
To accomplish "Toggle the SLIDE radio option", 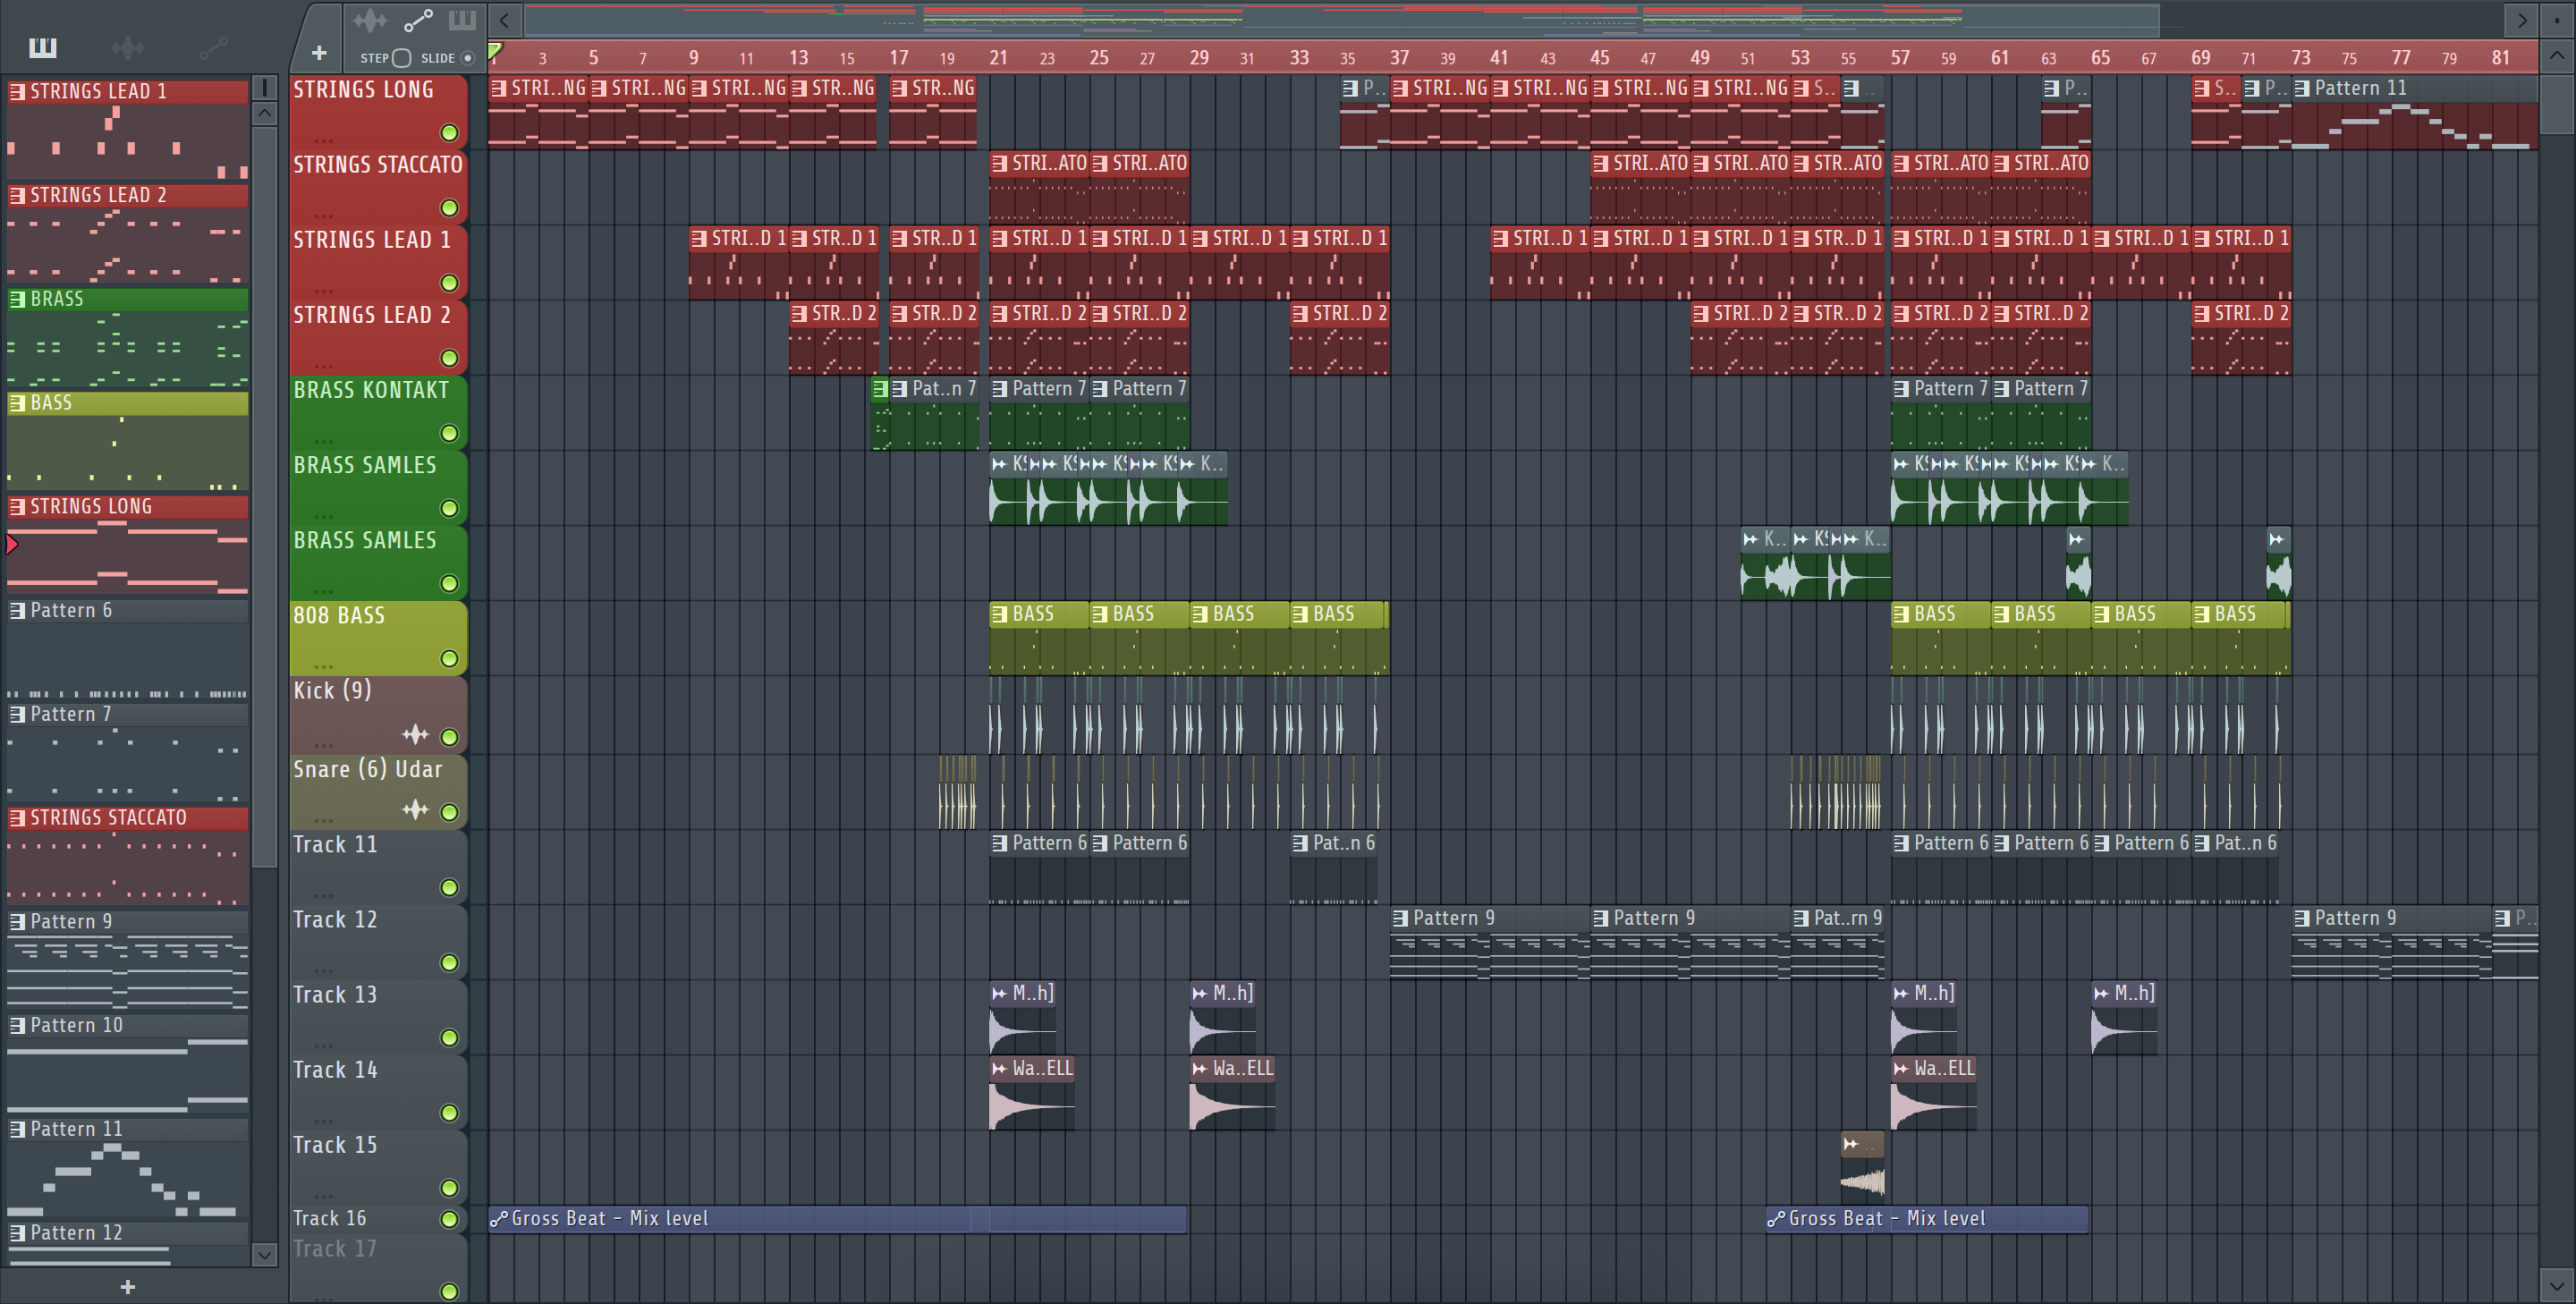I will point(467,58).
